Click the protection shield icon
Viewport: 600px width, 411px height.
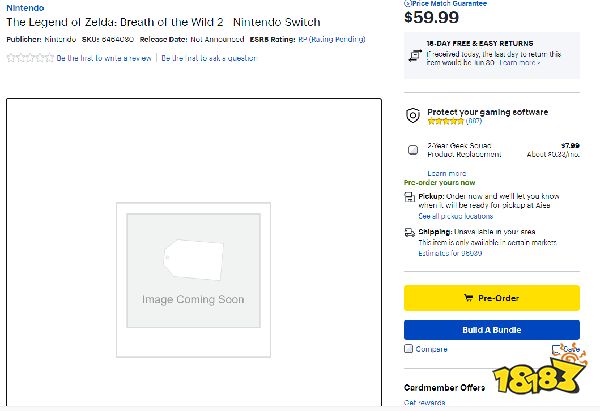[412, 116]
